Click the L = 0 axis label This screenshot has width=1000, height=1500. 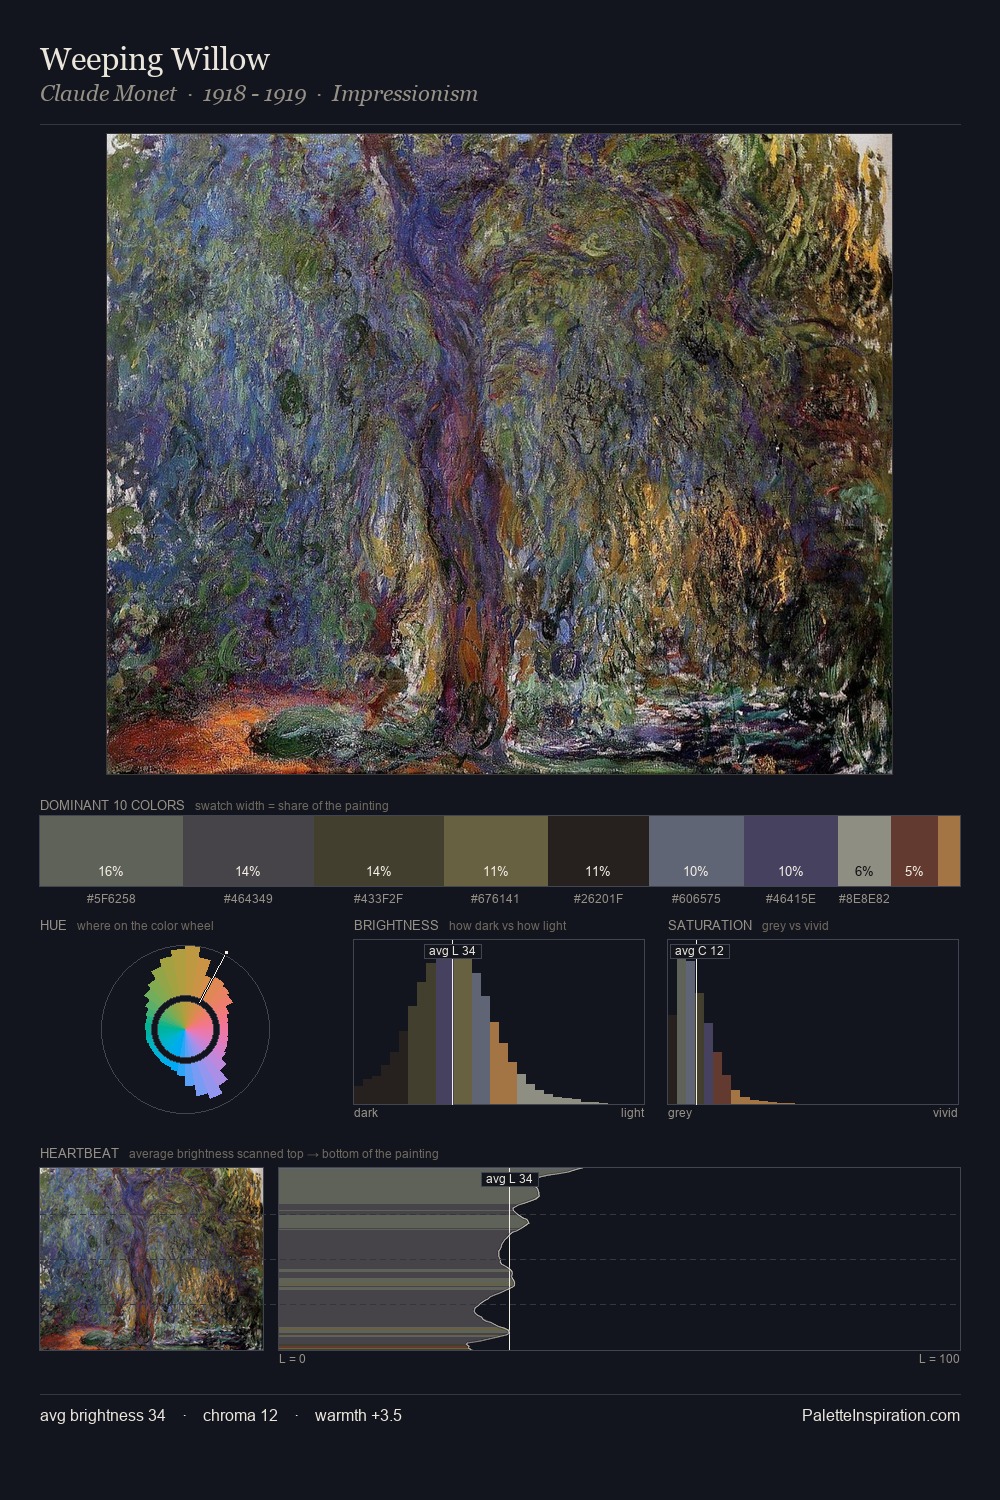292,1359
